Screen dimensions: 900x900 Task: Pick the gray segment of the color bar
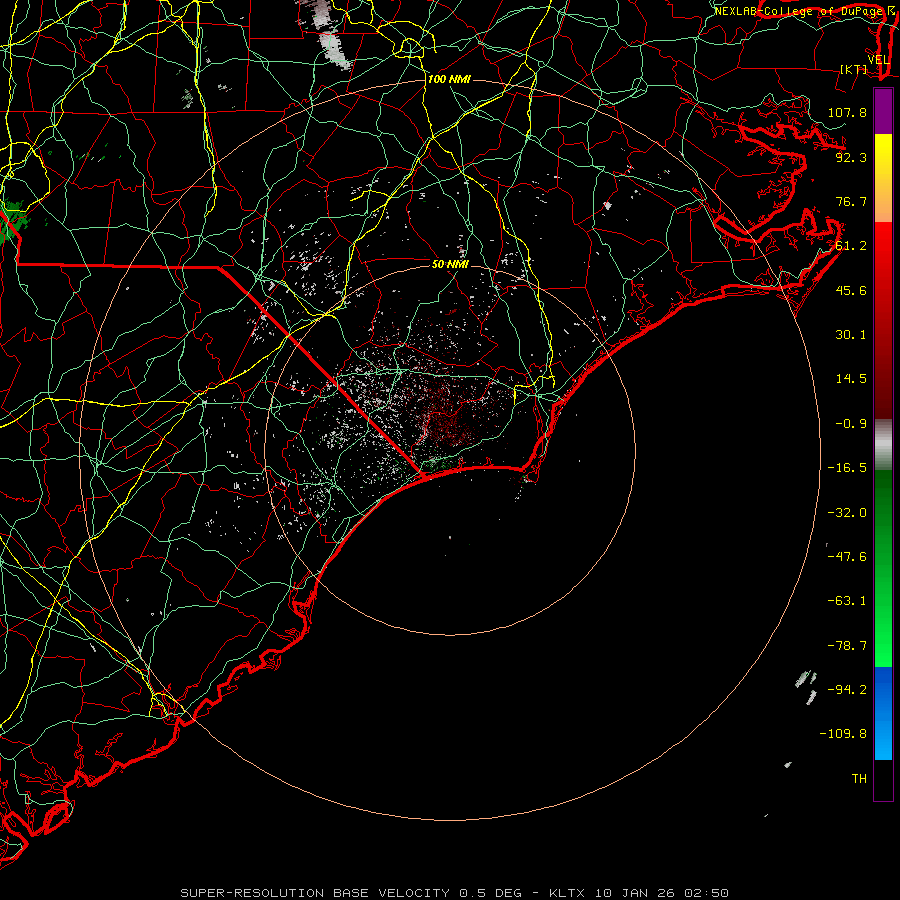(883, 445)
